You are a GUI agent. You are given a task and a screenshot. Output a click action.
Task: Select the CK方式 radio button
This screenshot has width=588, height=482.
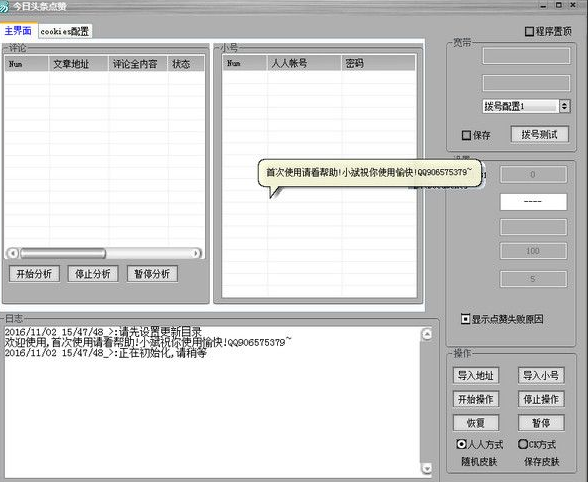click(x=523, y=444)
